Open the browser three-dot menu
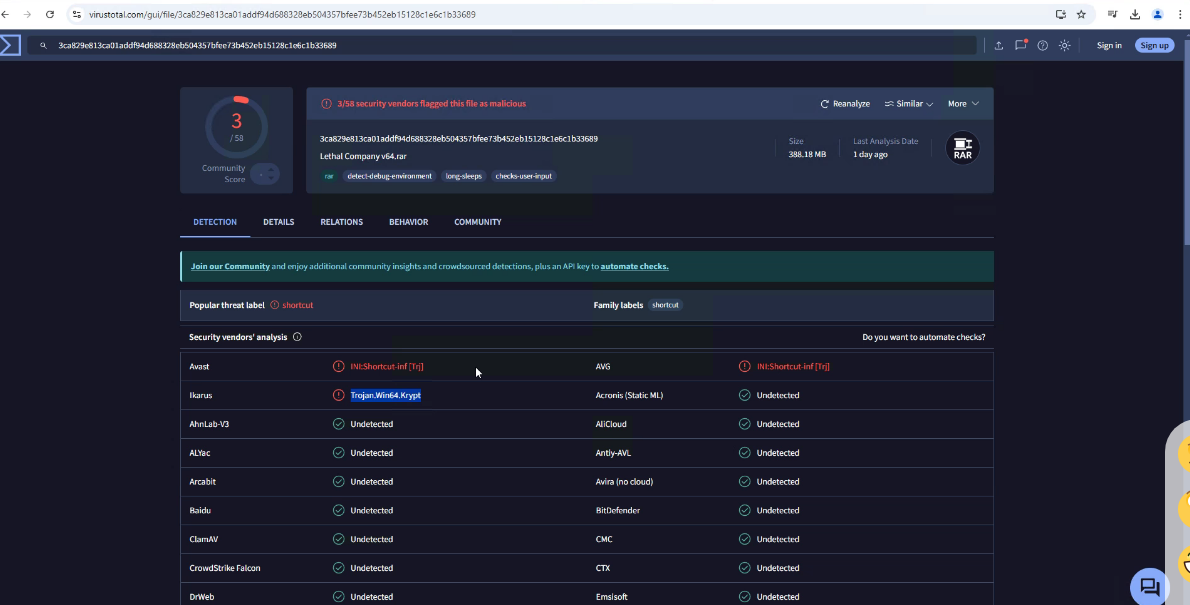This screenshot has width=1190, height=605. click(1180, 14)
